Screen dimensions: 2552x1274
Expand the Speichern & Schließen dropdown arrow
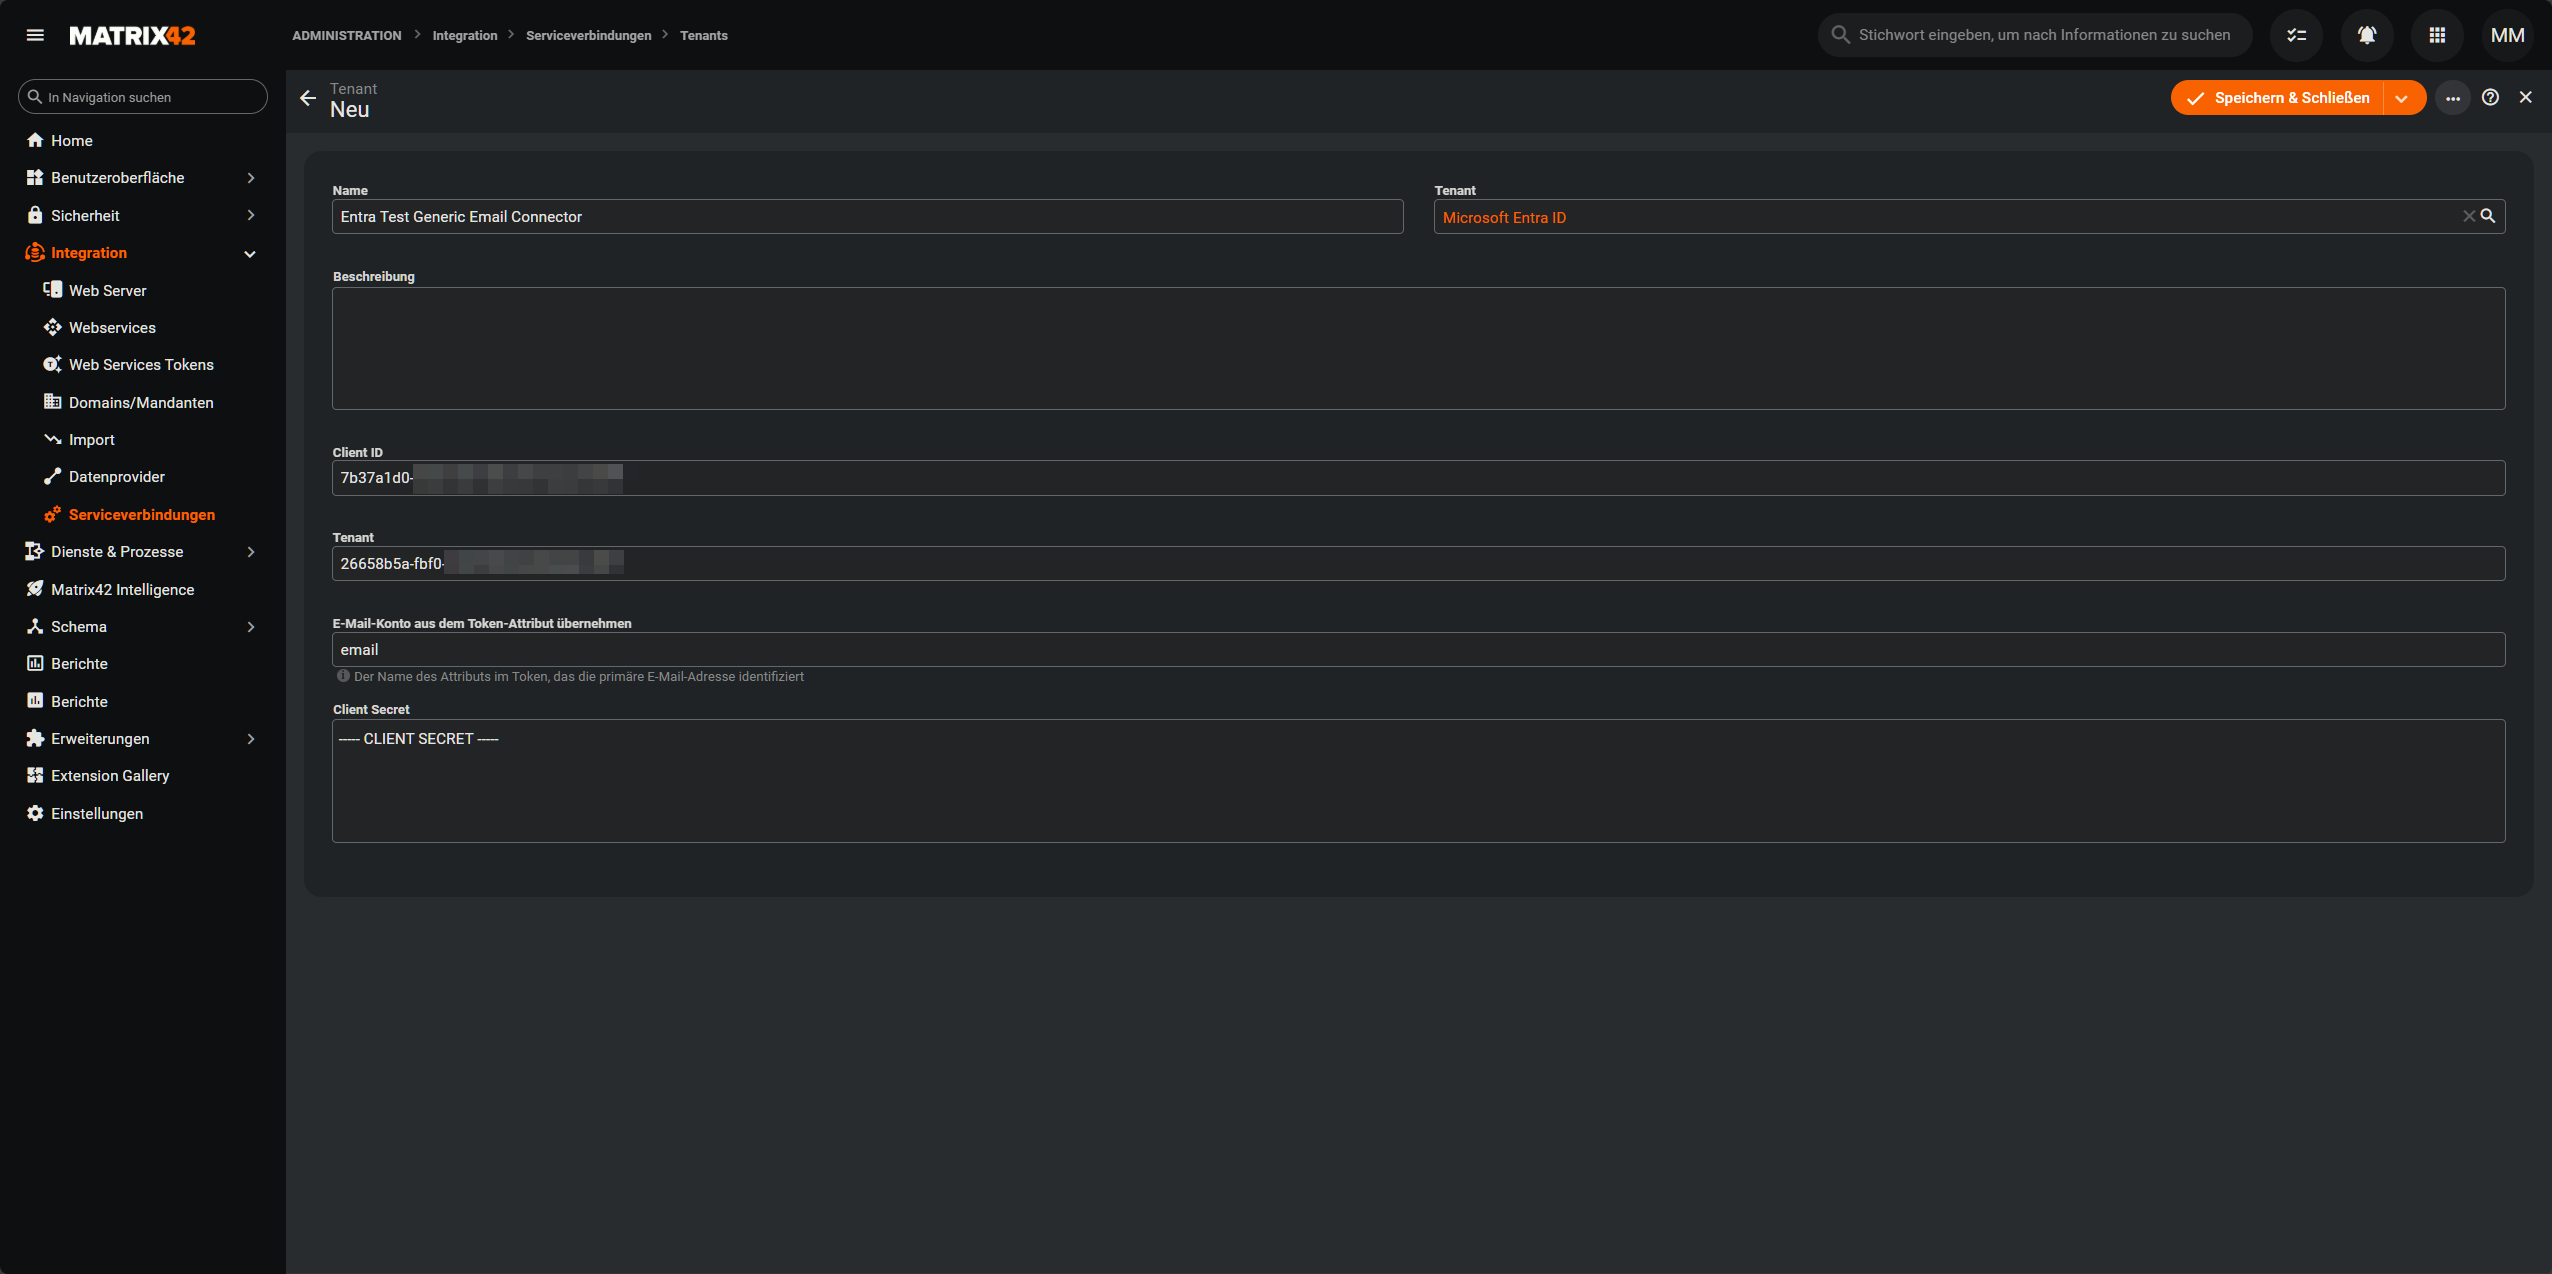(2402, 98)
